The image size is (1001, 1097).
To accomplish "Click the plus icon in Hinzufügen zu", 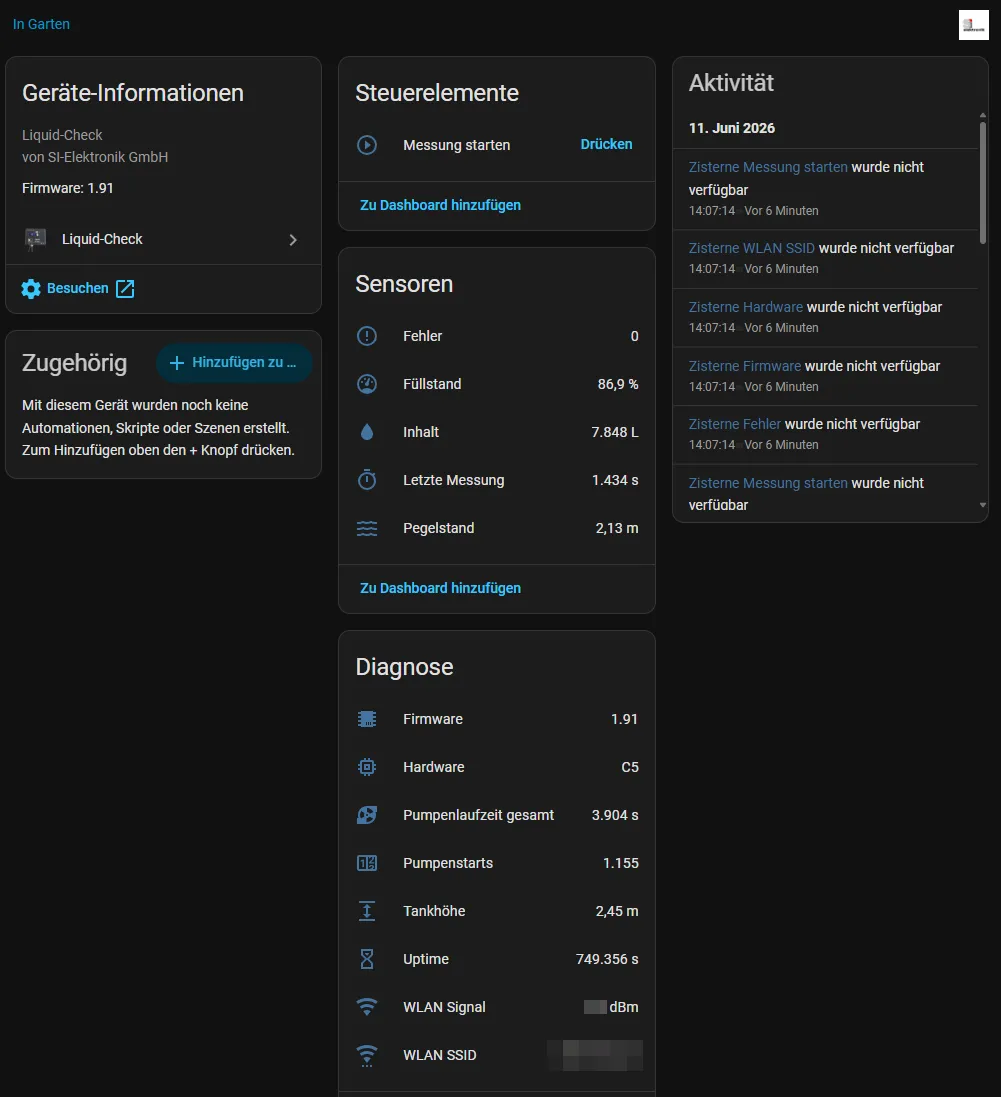I will coord(177,362).
